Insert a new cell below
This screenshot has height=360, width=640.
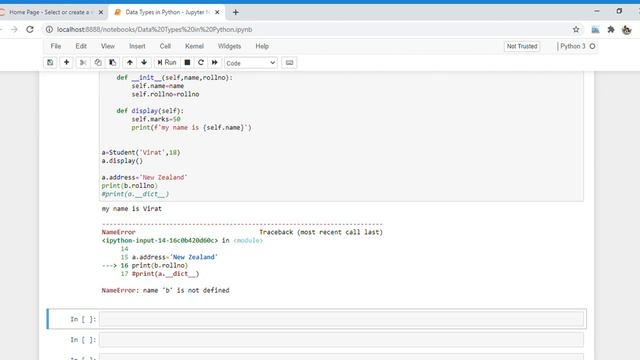[66, 62]
